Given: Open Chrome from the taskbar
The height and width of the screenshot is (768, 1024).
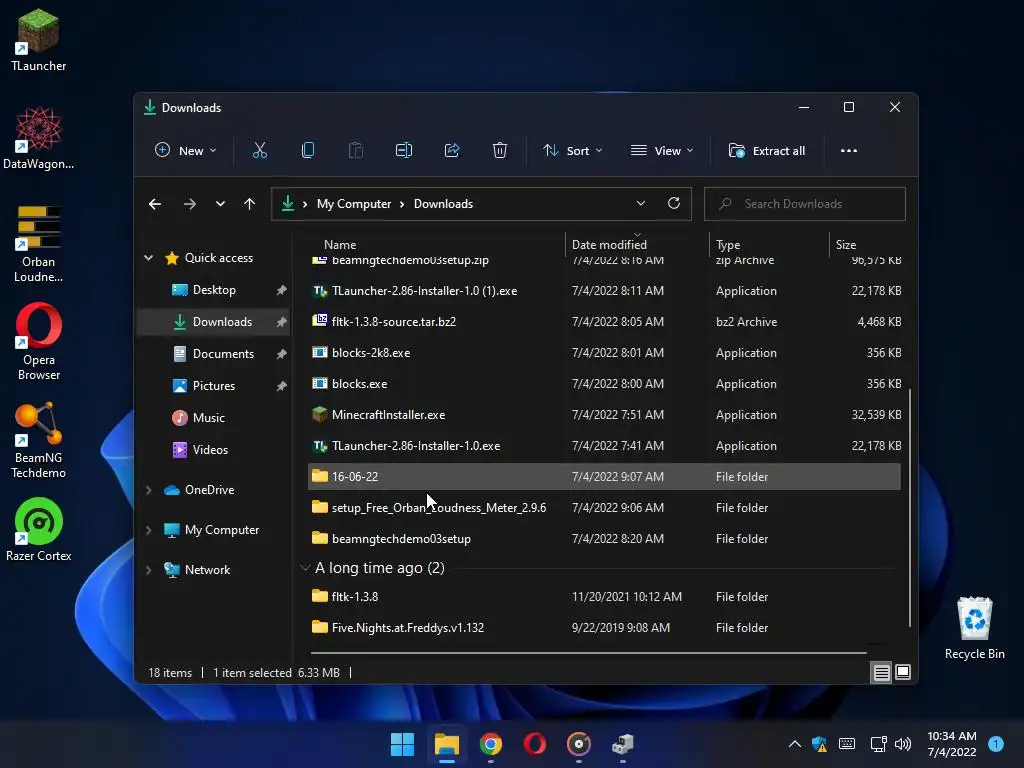Looking at the screenshot, I should coord(490,744).
